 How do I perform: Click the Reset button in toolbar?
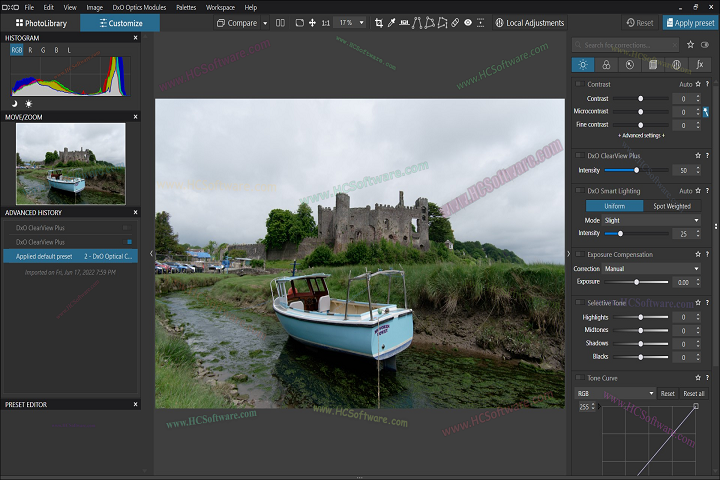point(640,23)
